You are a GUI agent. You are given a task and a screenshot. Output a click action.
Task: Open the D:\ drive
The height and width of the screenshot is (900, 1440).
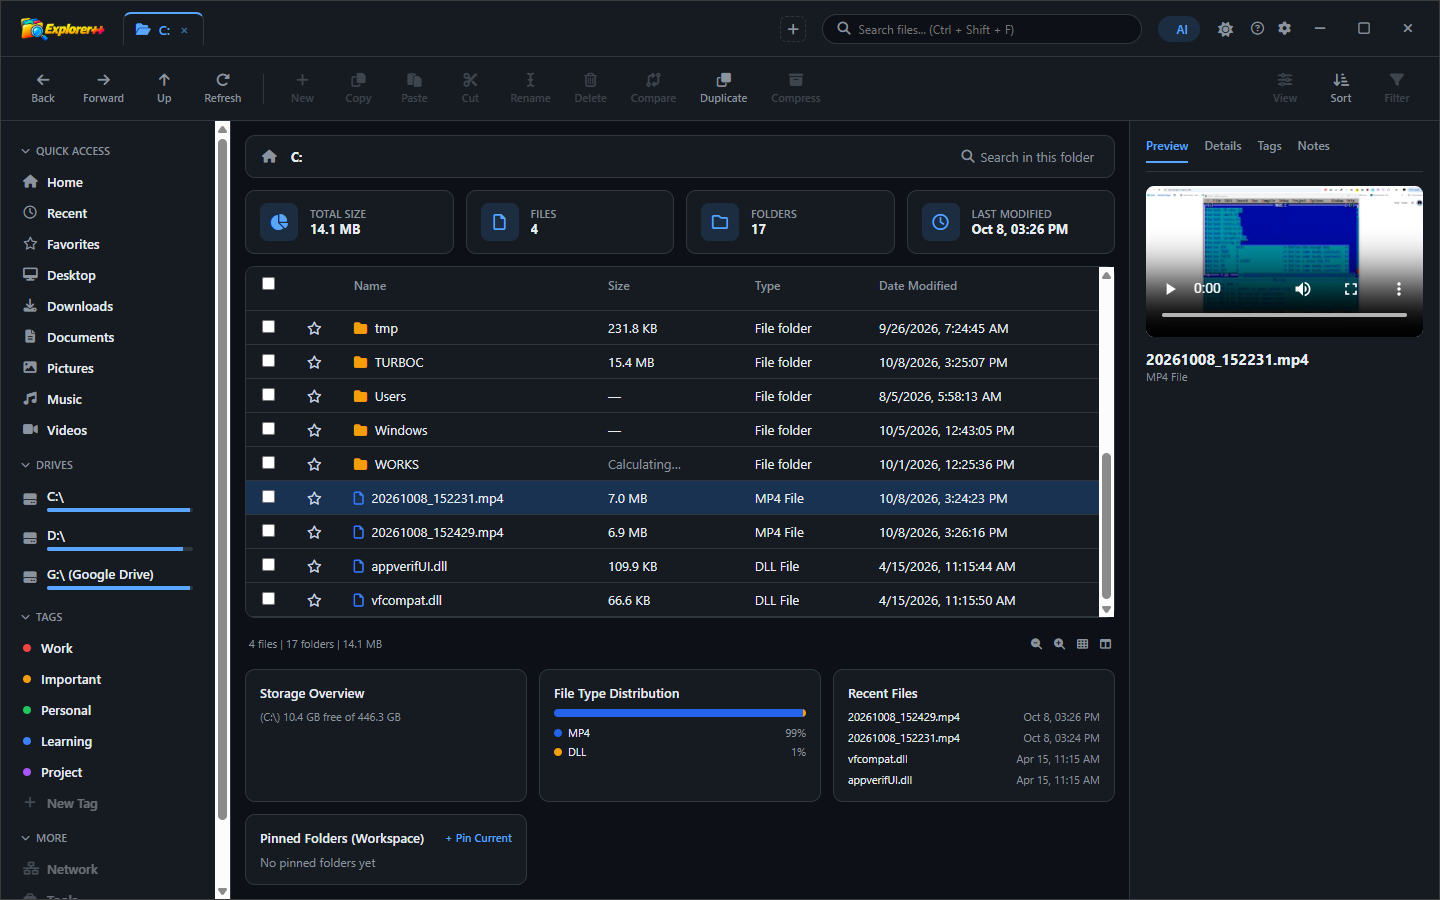pyautogui.click(x=108, y=537)
